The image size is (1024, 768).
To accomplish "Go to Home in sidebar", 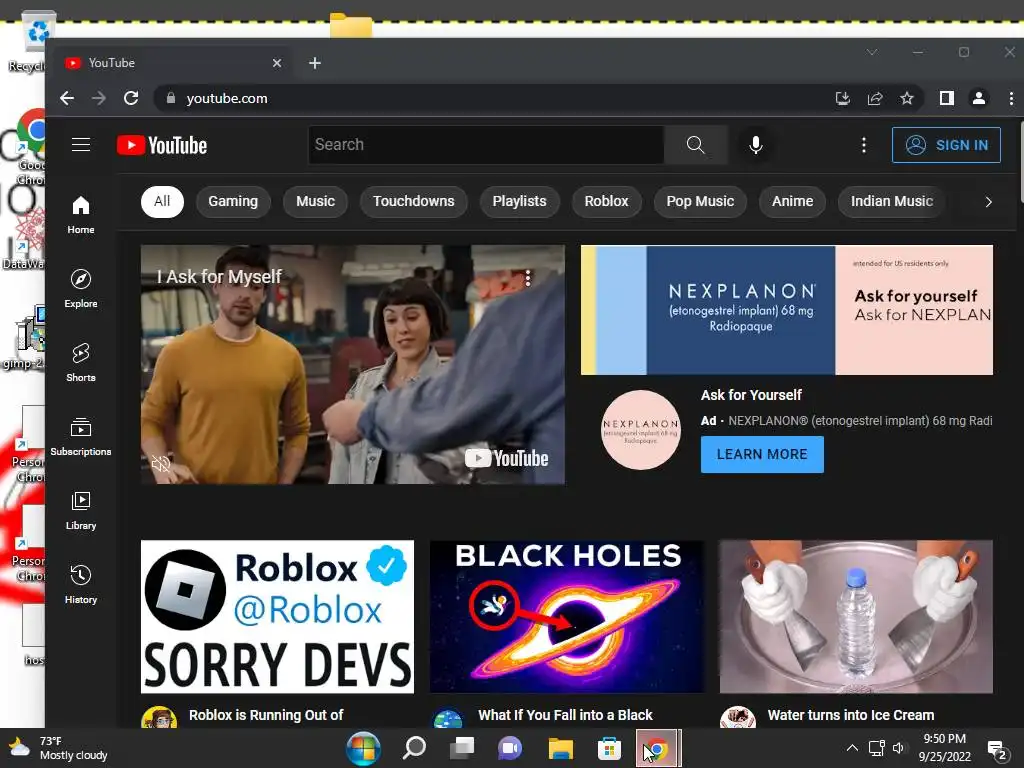I will pyautogui.click(x=80, y=215).
